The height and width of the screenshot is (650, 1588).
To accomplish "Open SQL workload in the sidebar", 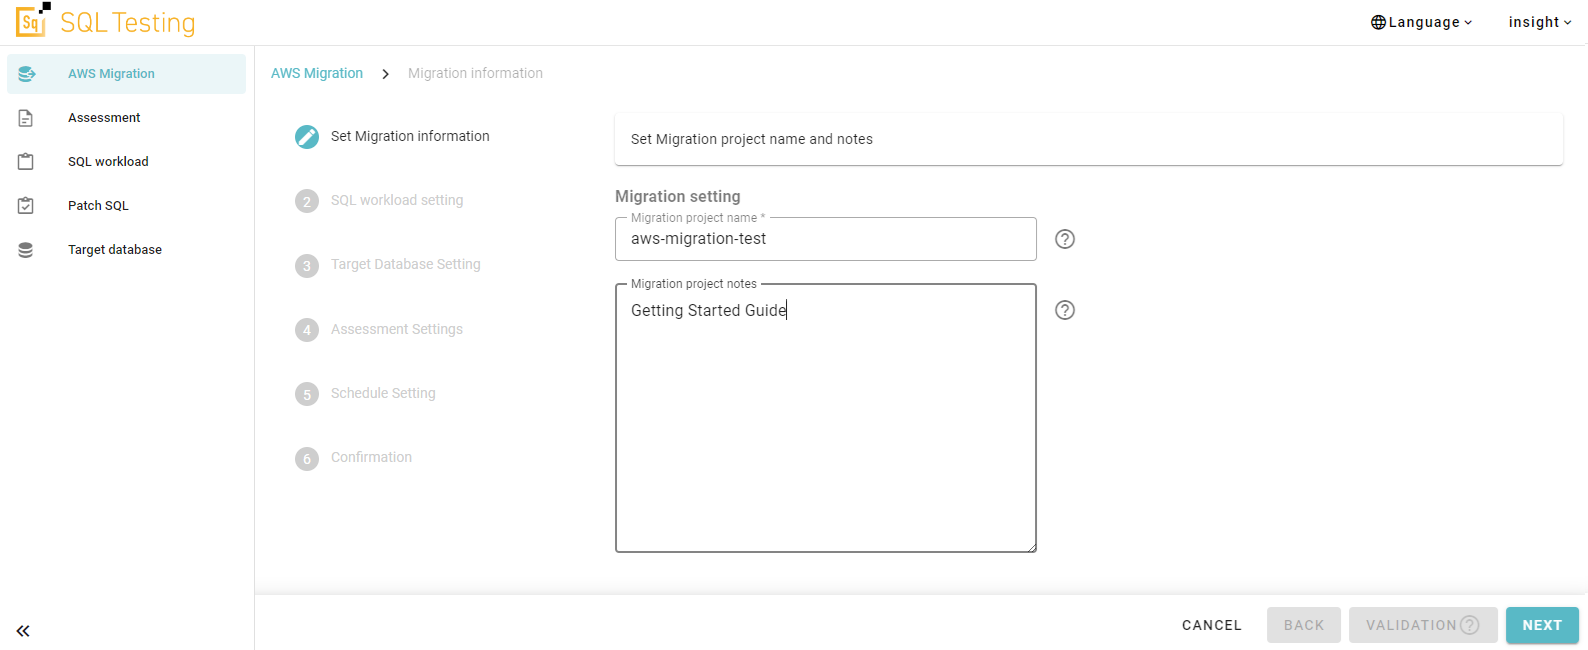I will point(126,162).
